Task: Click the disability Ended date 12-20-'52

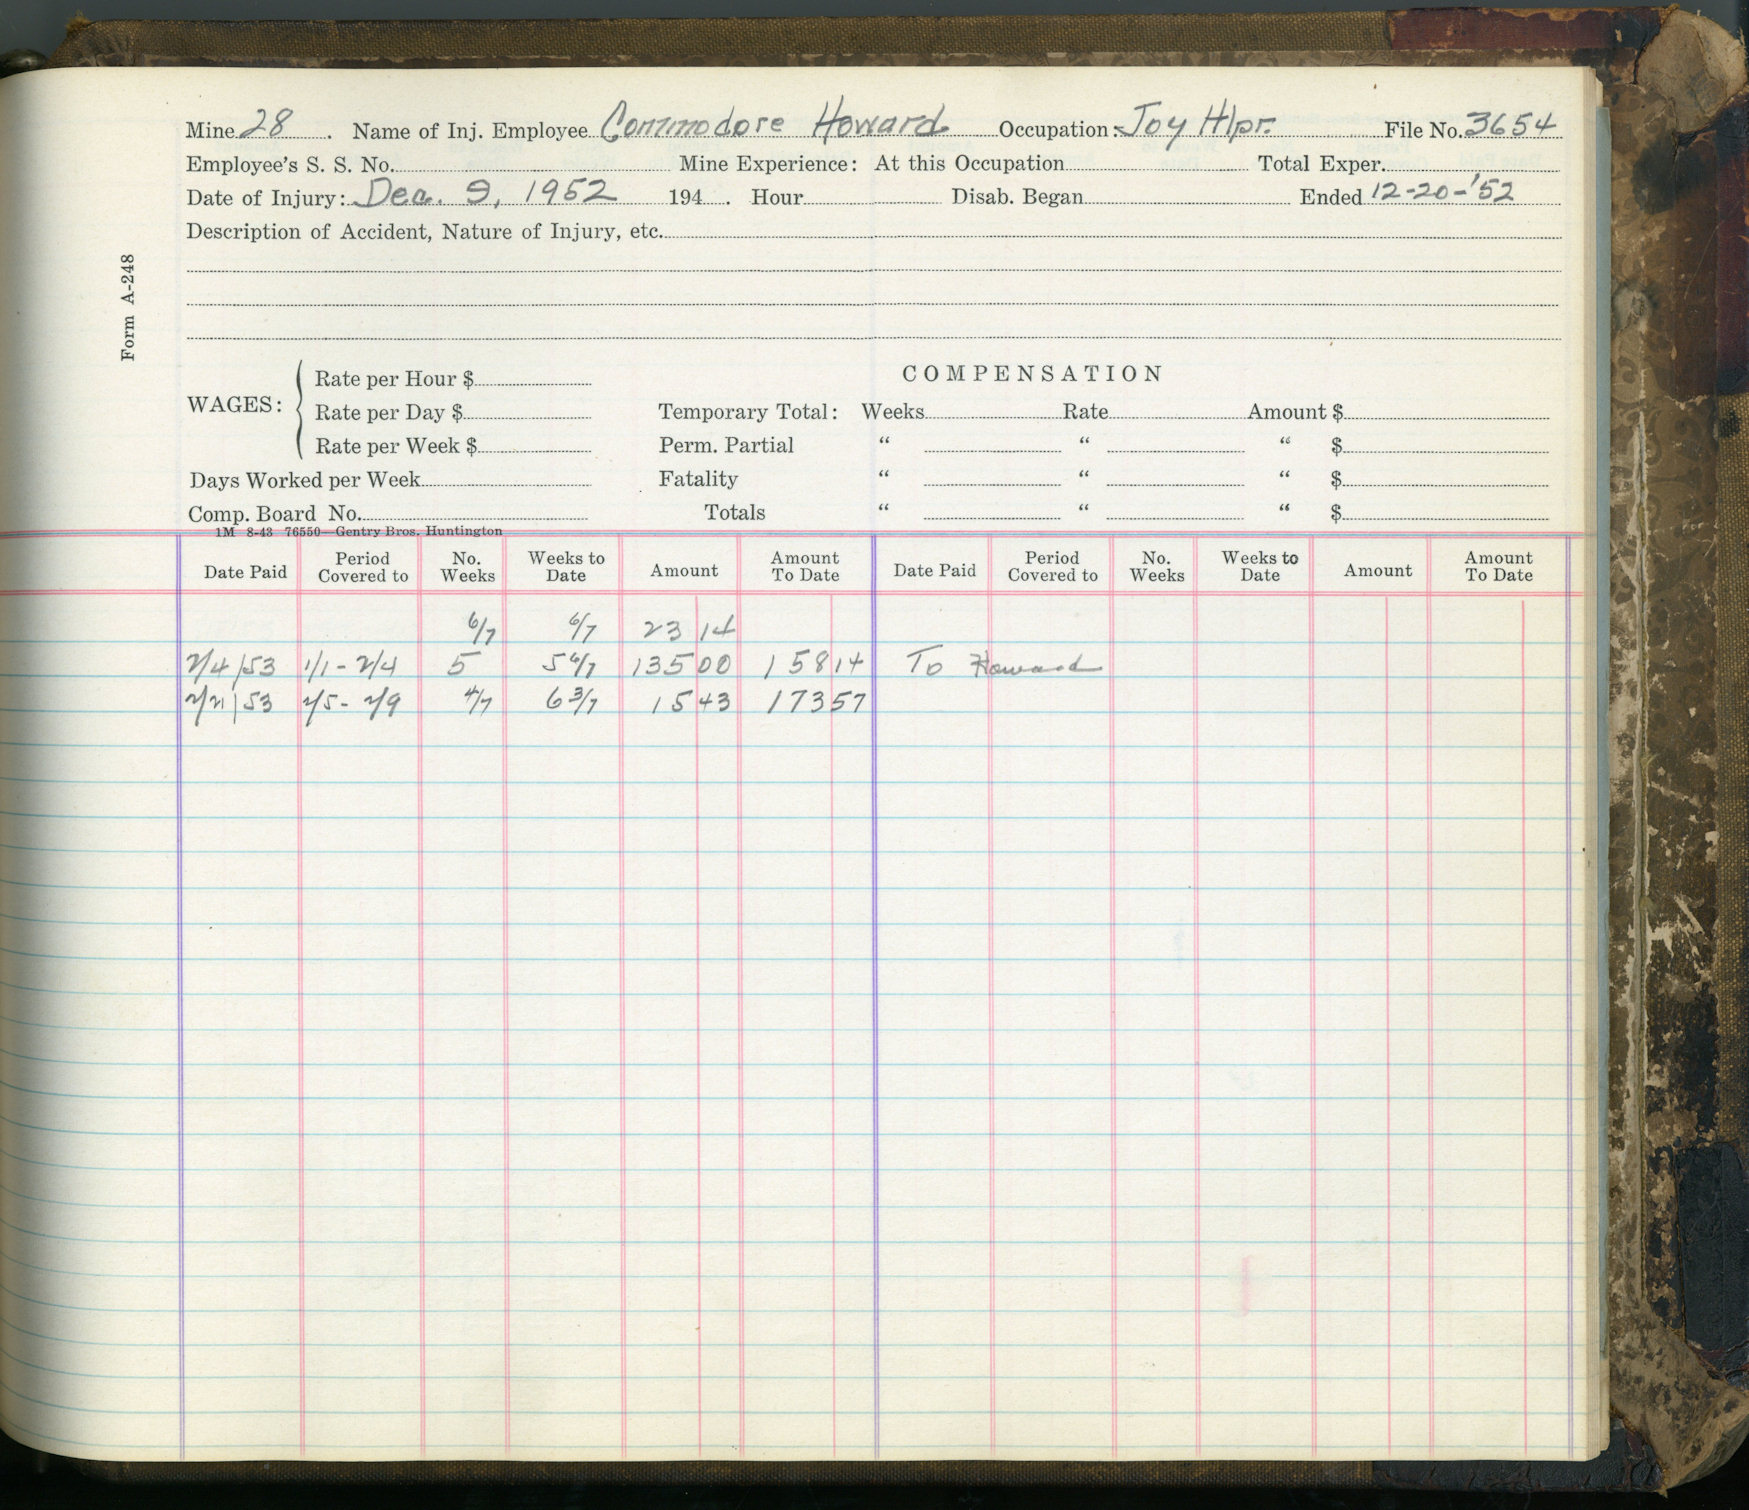Action: [x=1440, y=191]
